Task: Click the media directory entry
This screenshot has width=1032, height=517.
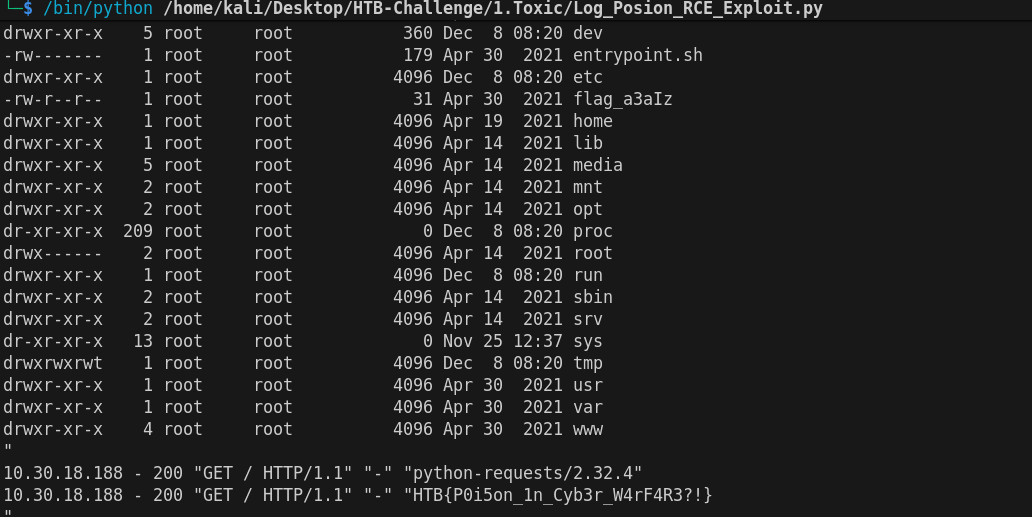Action: coord(598,165)
